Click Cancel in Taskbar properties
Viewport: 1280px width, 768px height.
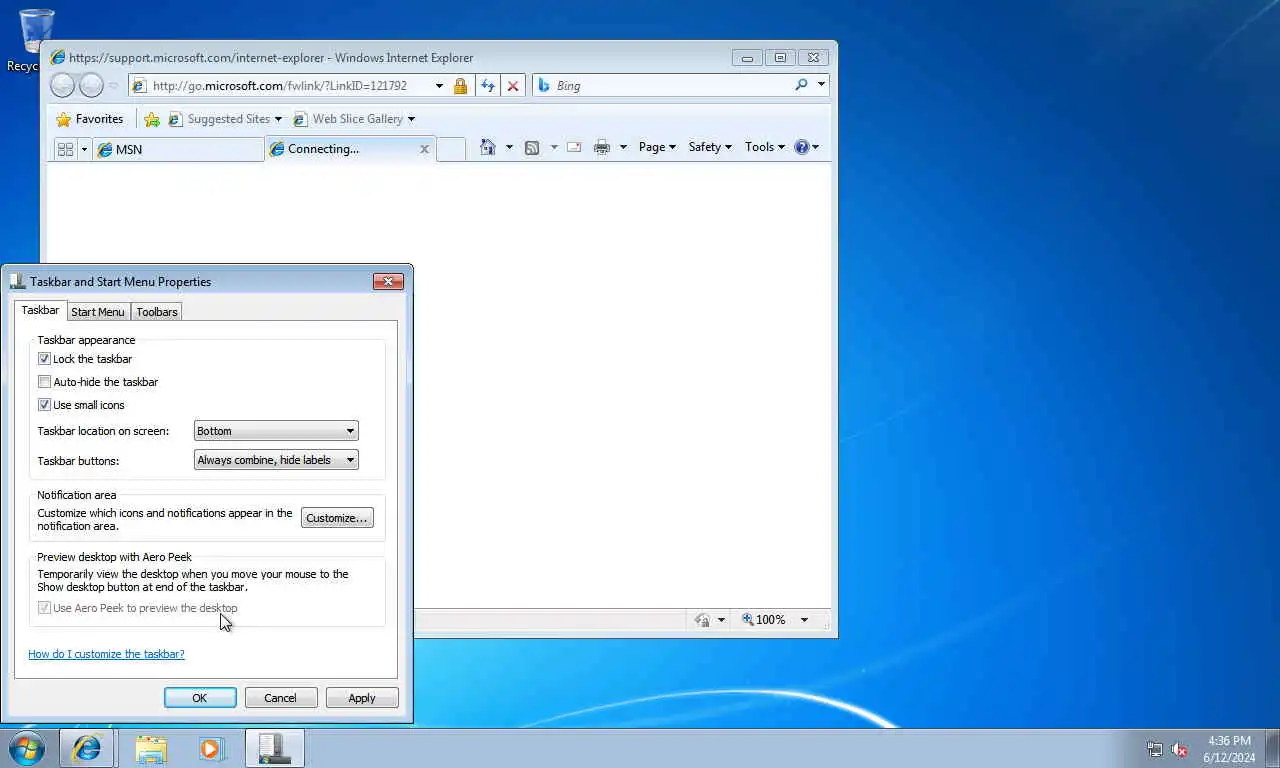[280, 698]
